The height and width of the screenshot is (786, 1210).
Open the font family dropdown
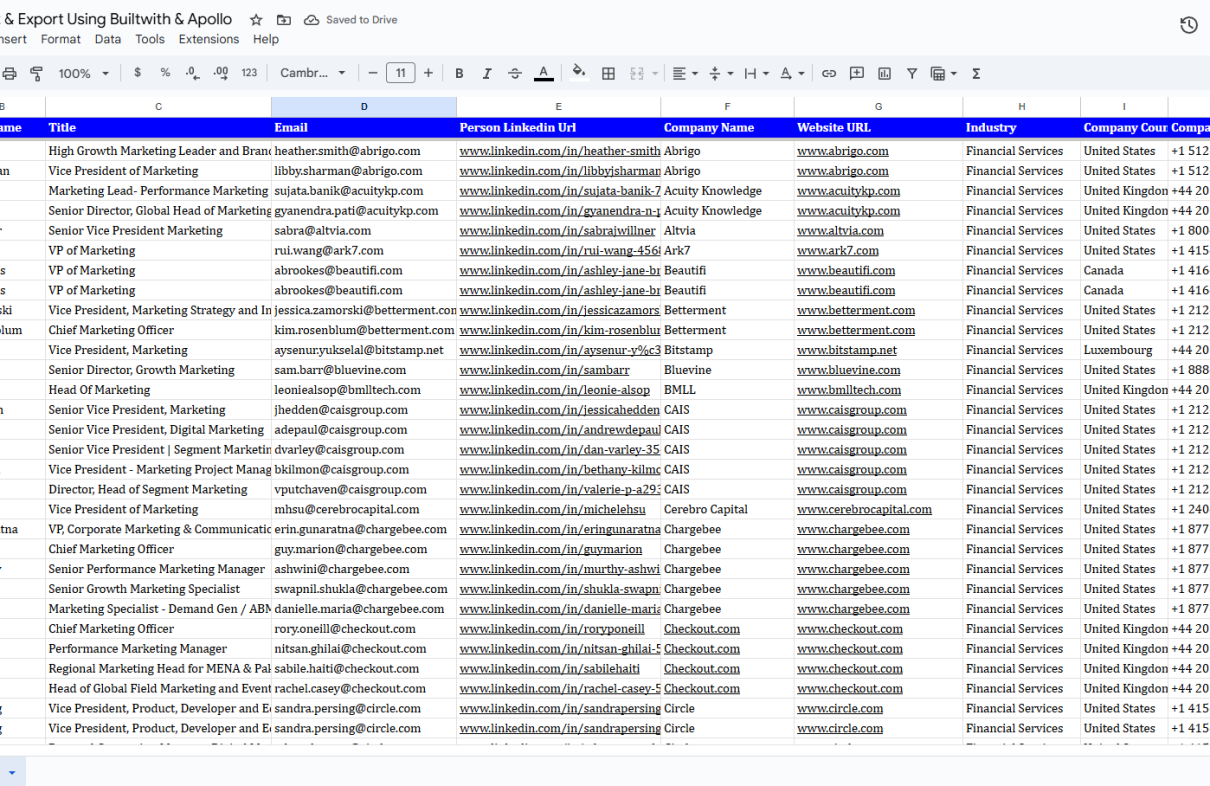[313, 73]
